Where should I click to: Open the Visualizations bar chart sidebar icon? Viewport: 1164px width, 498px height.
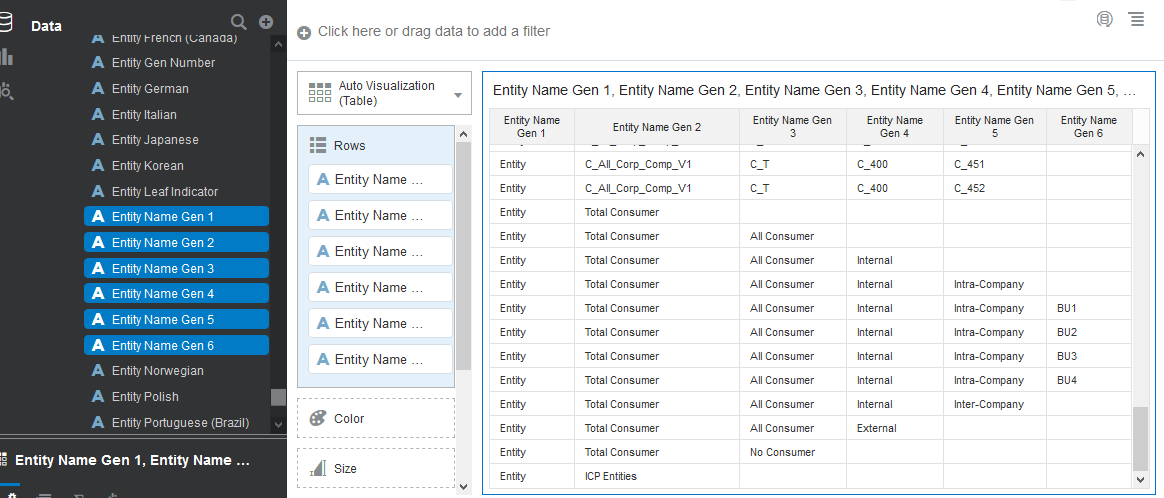(7, 58)
